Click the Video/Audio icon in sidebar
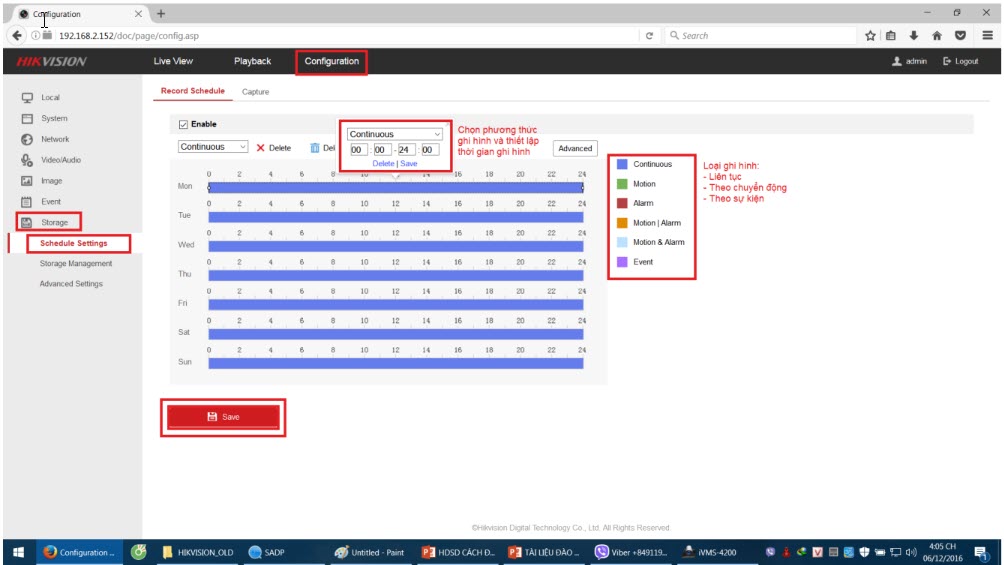The image size is (1004, 565). coord(28,160)
